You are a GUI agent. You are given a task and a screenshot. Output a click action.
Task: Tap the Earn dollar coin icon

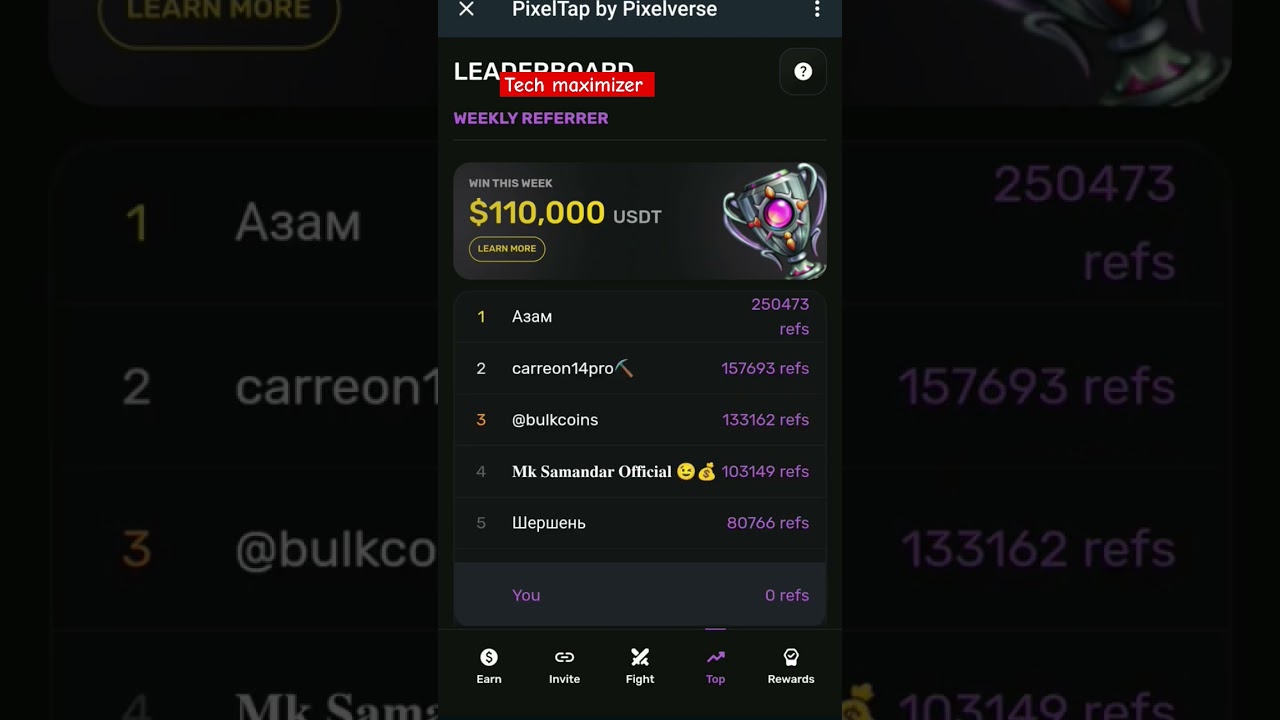click(489, 657)
